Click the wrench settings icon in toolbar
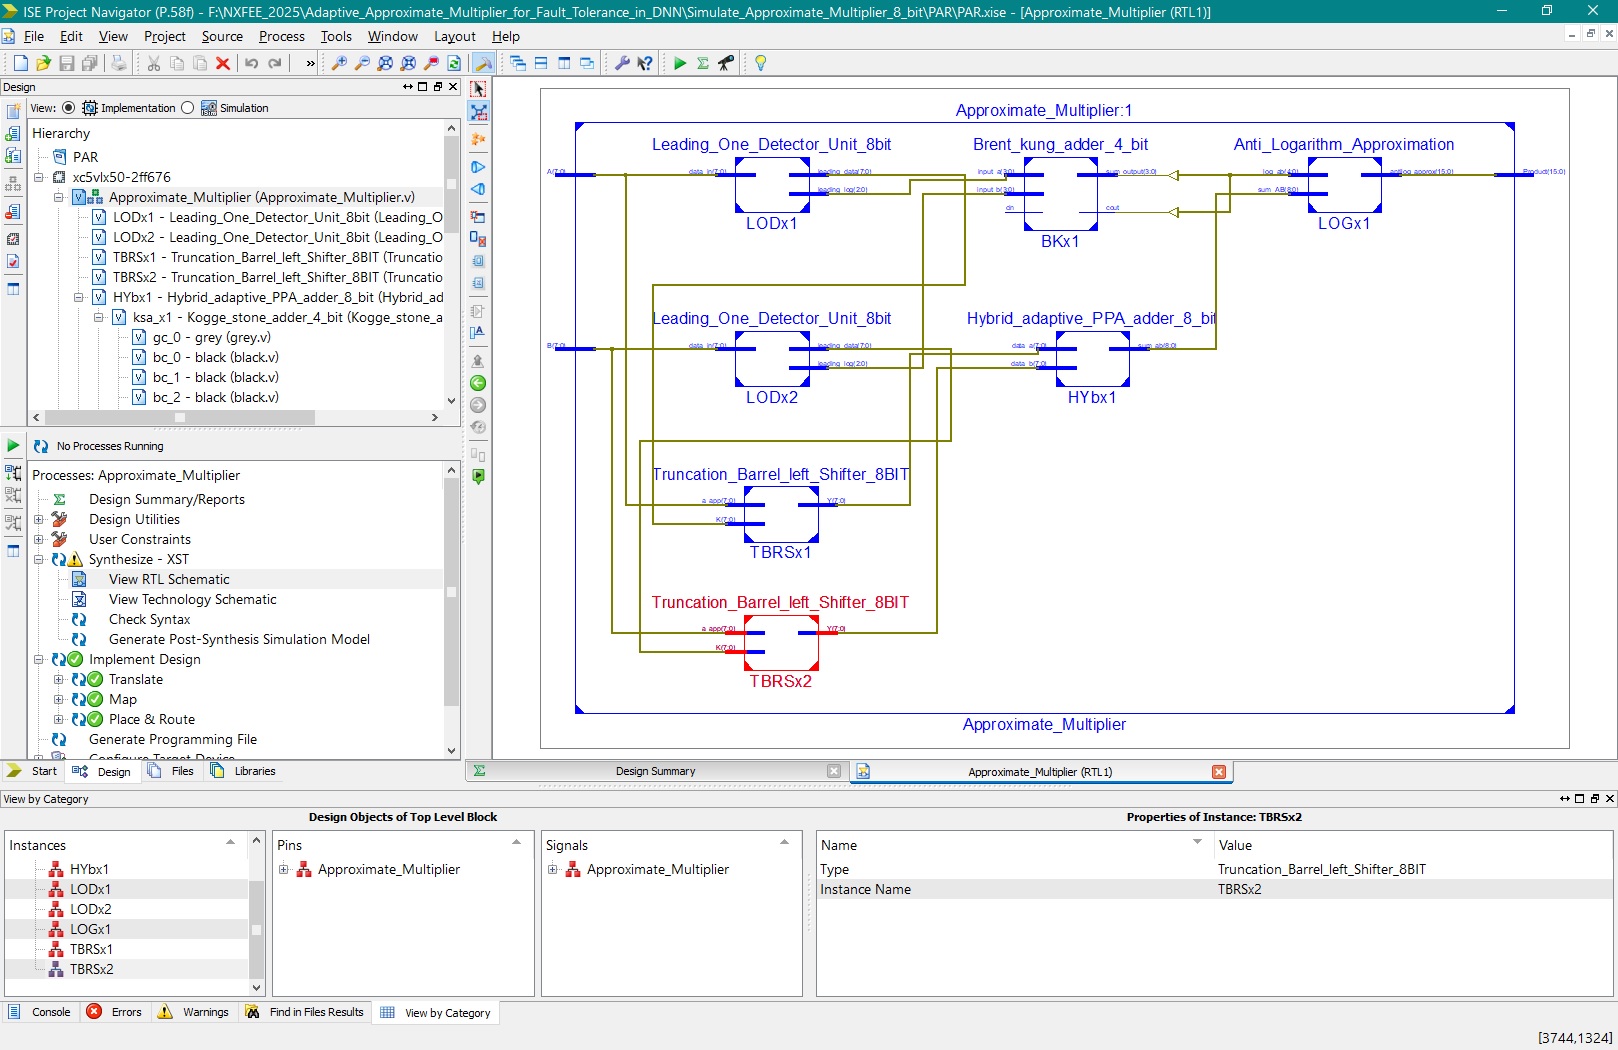Screen dimensions: 1618x1050 coord(621,63)
